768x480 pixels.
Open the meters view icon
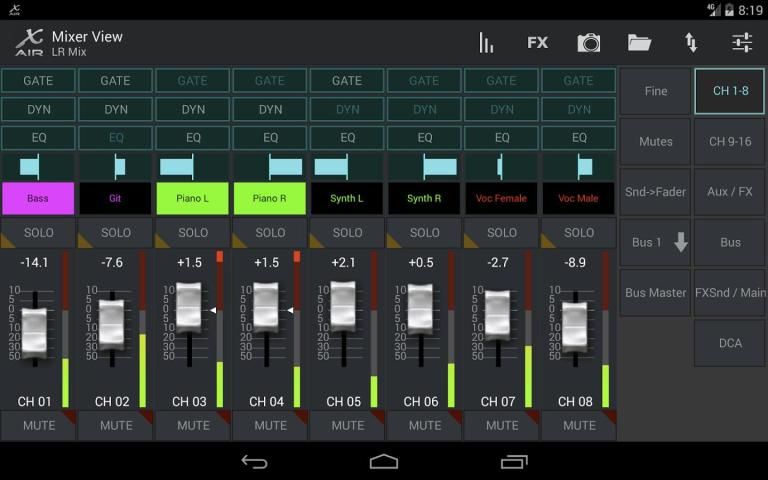pyautogui.click(x=487, y=42)
